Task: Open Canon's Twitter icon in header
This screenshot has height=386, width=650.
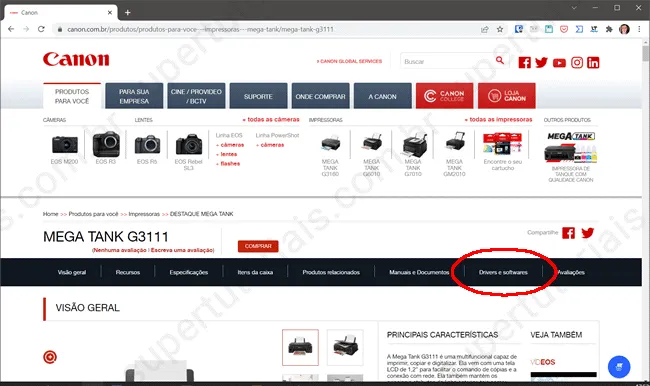Action: click(x=541, y=62)
